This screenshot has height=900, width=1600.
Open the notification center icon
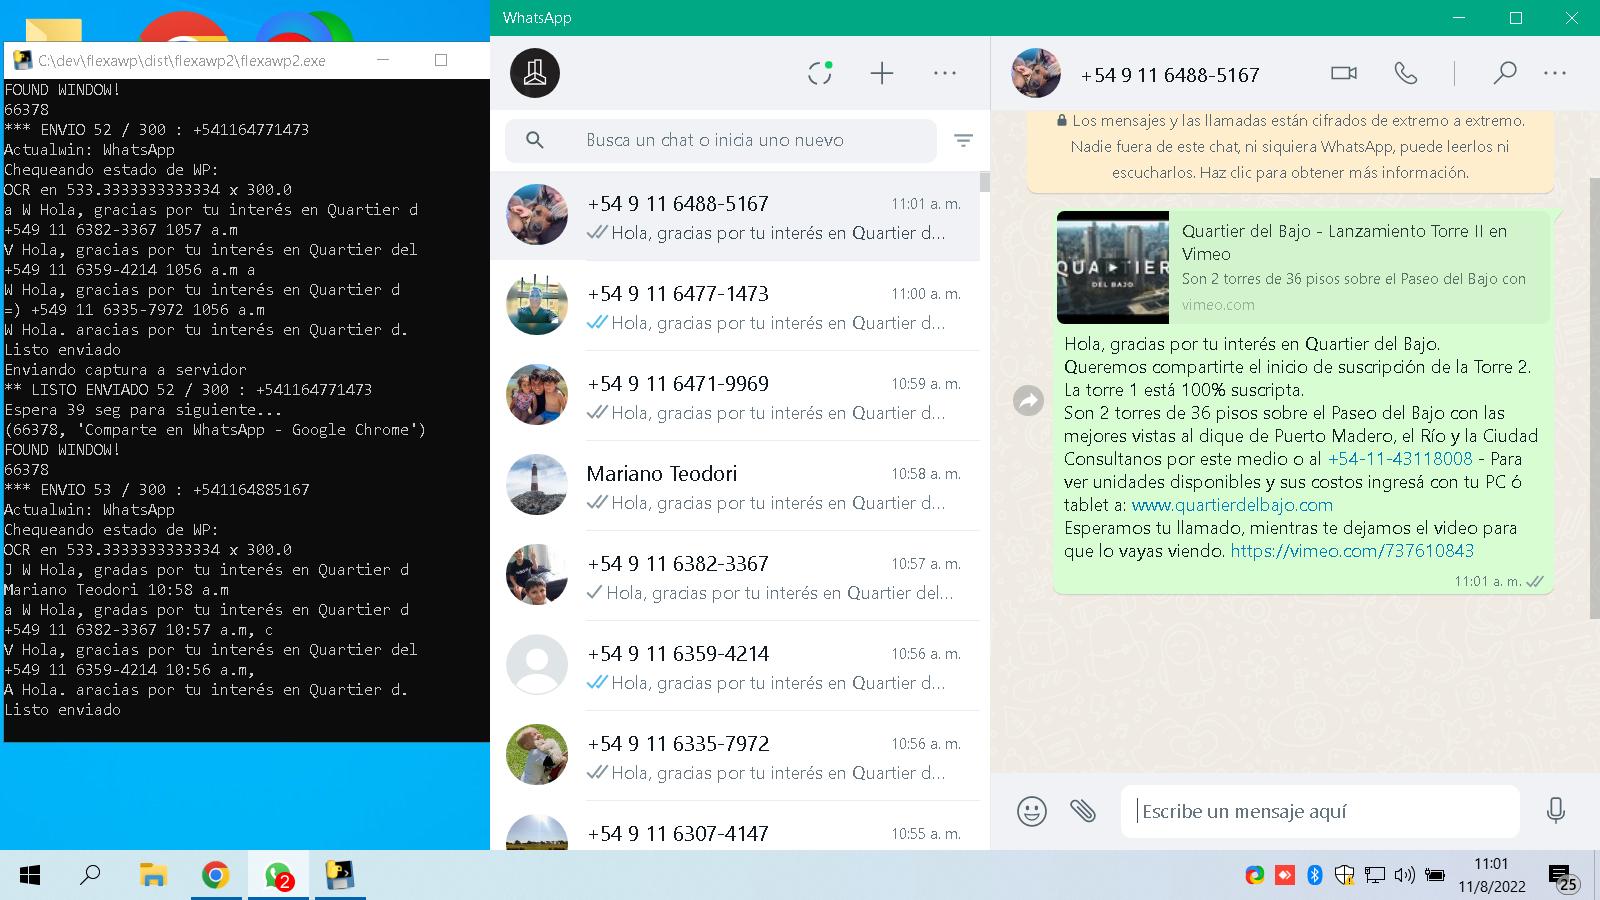pyautogui.click(x=1562, y=877)
